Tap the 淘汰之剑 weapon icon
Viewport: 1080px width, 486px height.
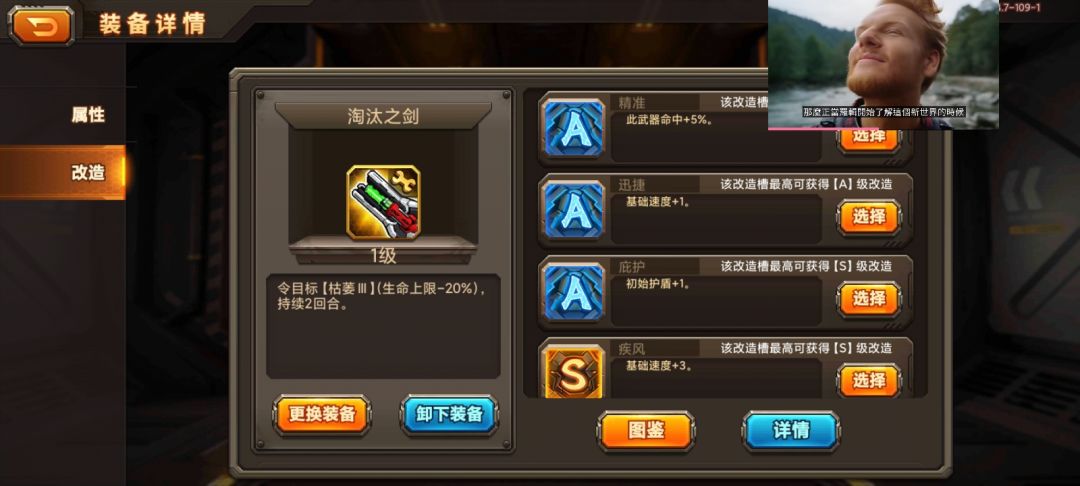click(383, 202)
